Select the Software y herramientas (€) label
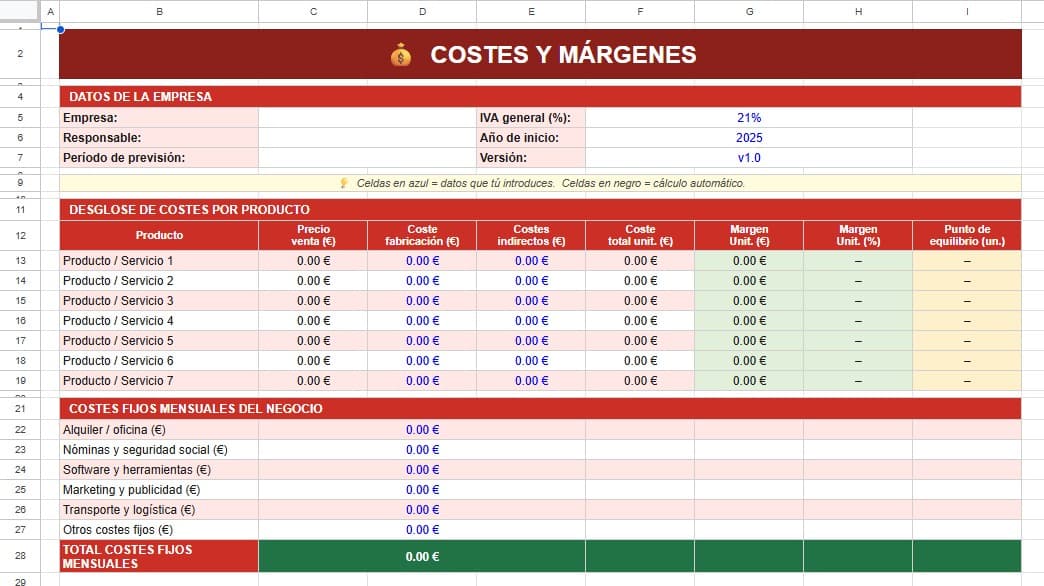 159,469
